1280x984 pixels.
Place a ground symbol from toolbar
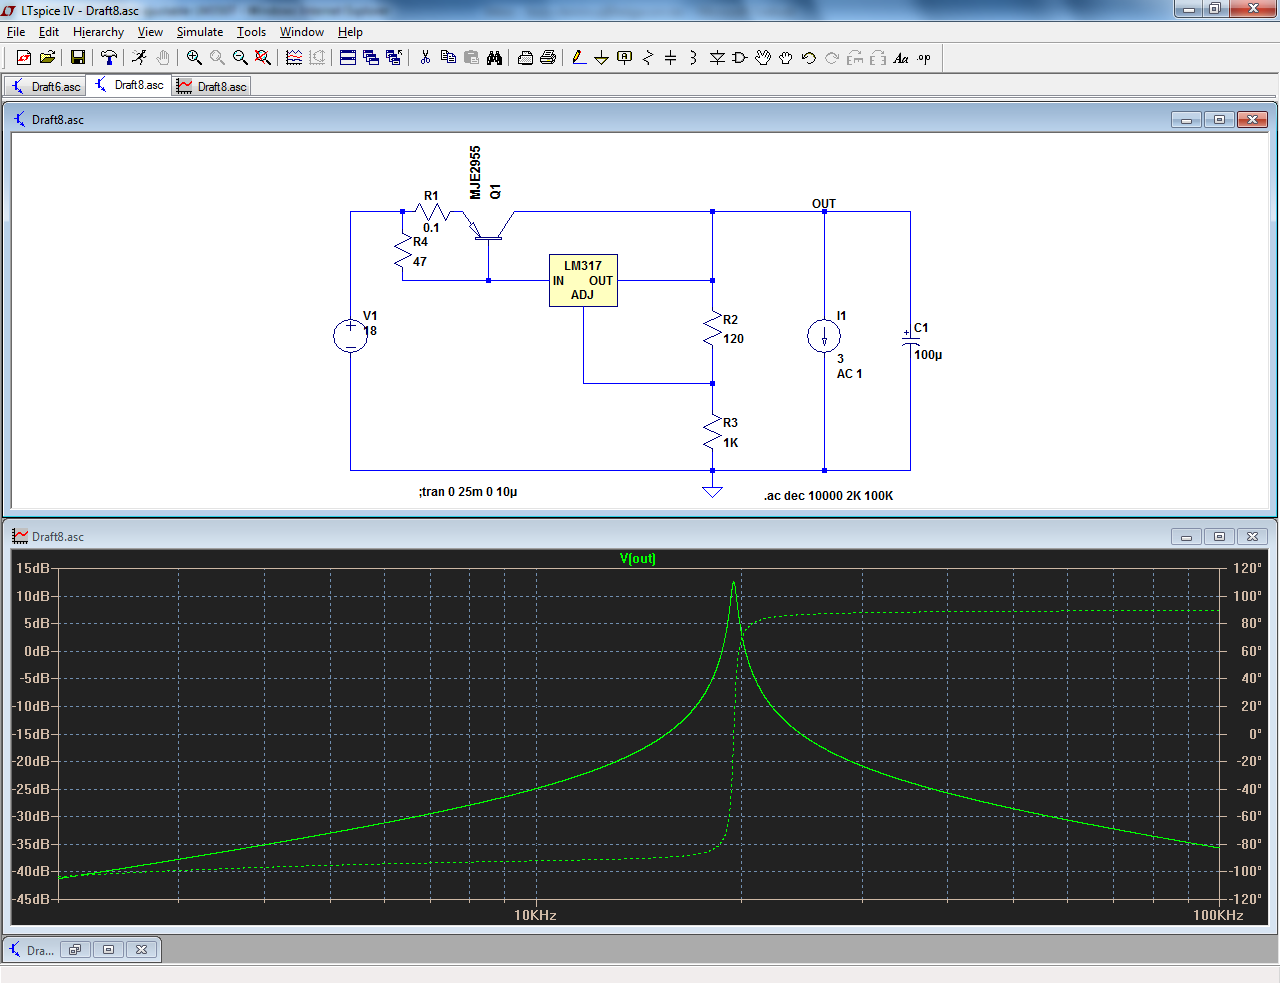[x=601, y=58]
